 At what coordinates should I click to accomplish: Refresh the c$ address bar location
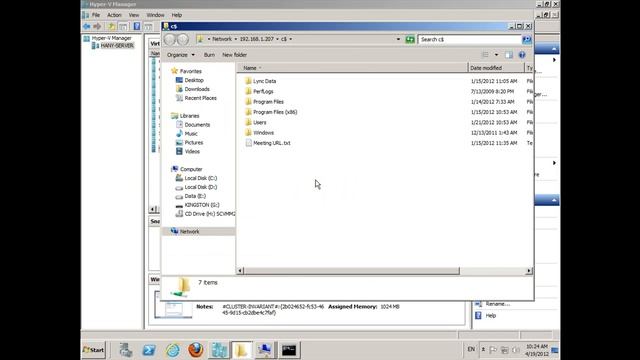(x=410, y=39)
